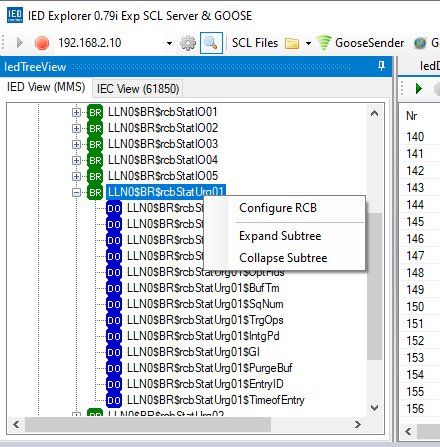Pin the IedTreeView panel with pushpin icon
The image size is (440, 447).
point(382,66)
